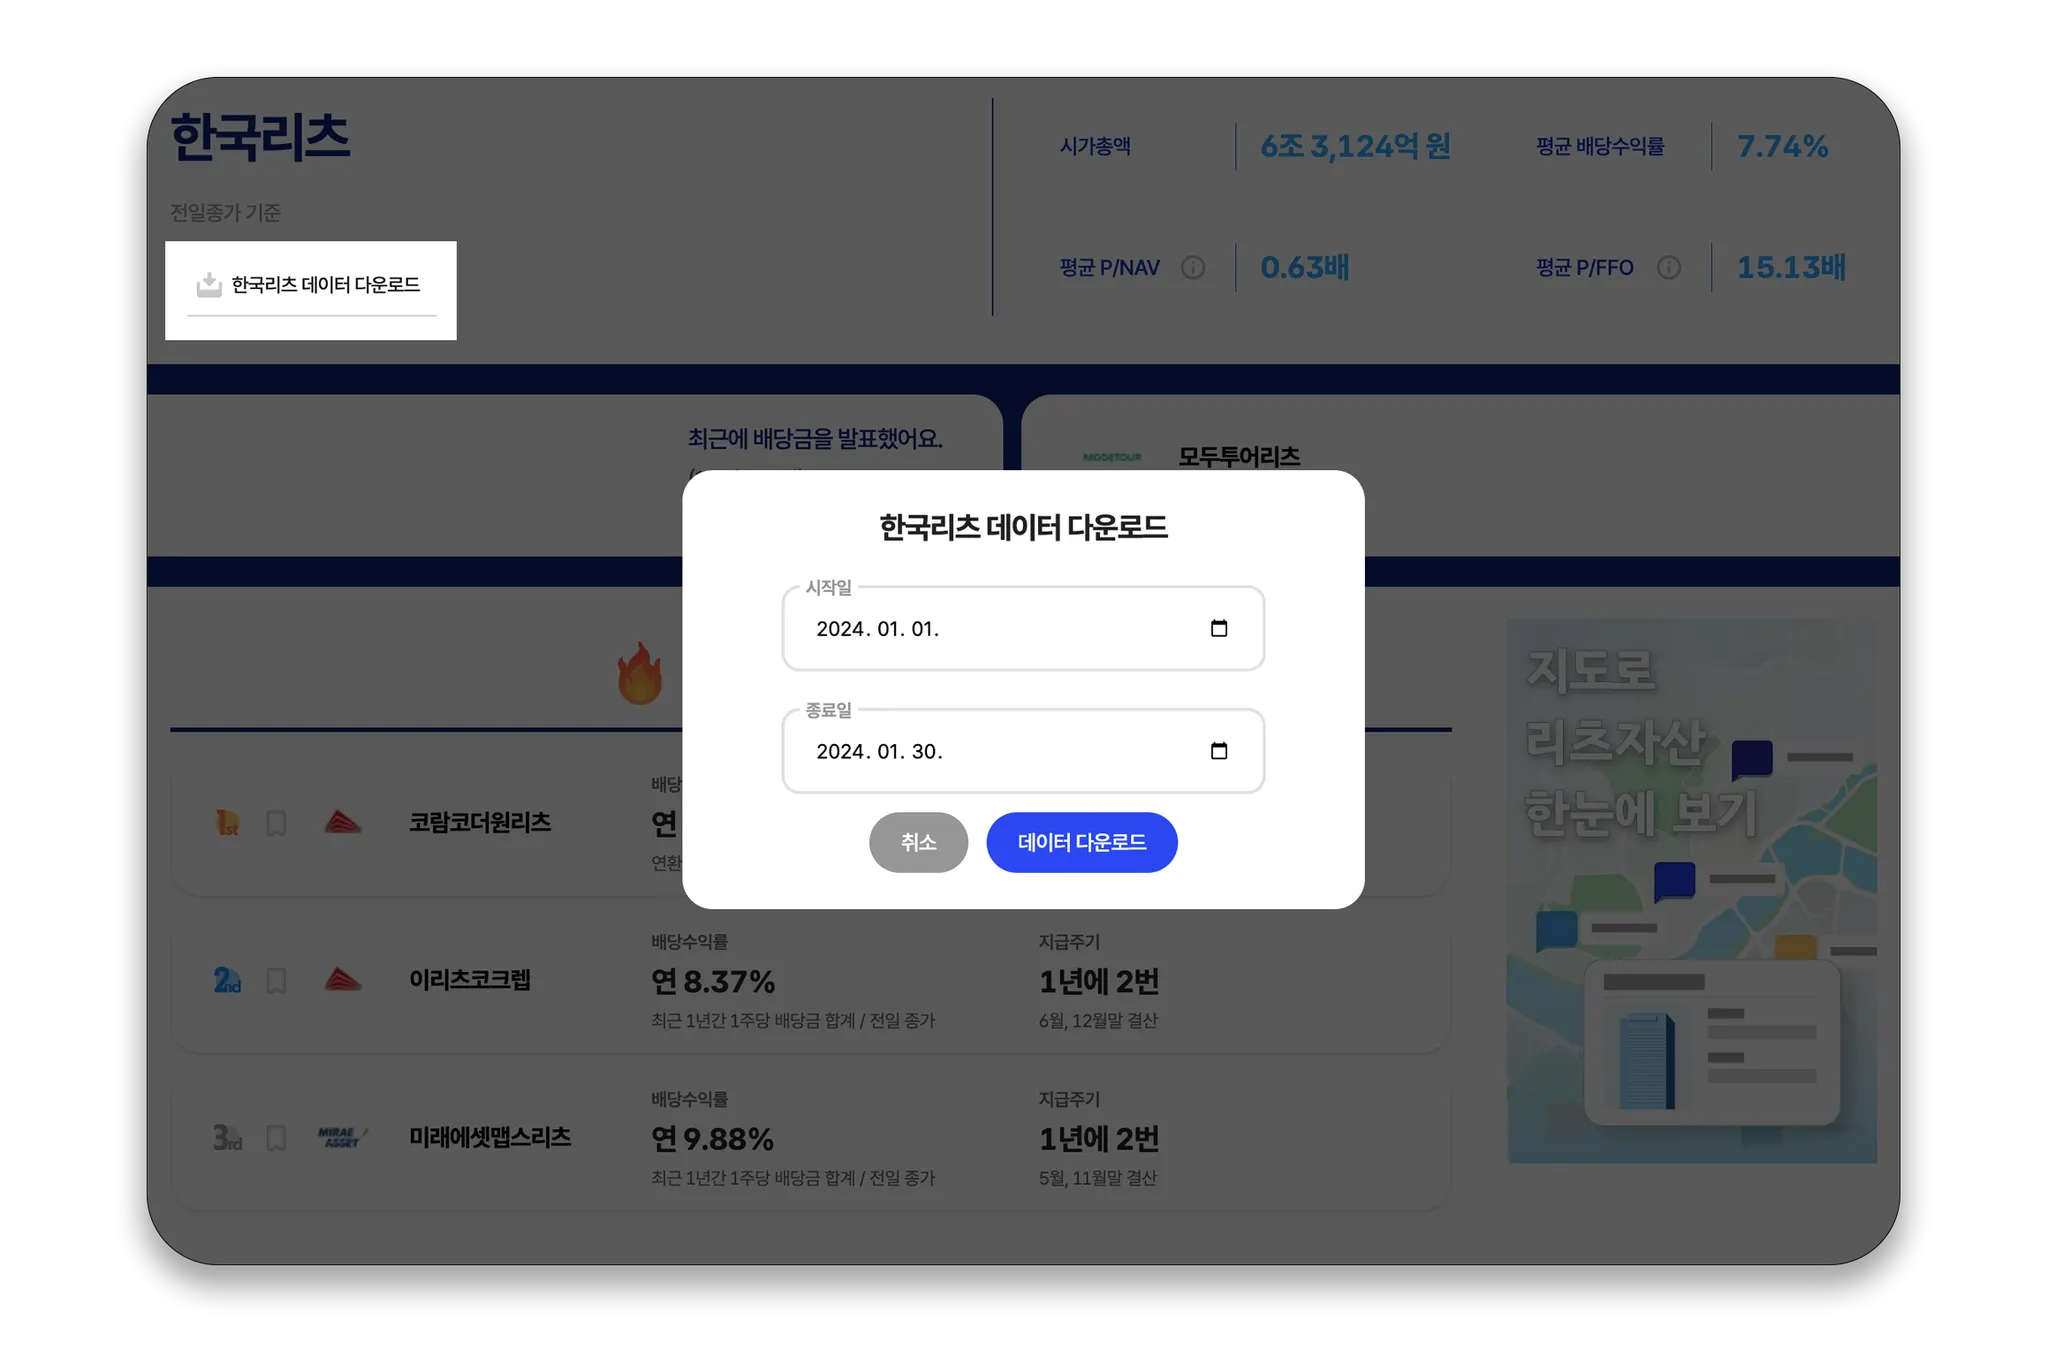This screenshot has width=2048, height=1366.
Task: Click info icon next to 평균 P/FFO
Action: point(1668,268)
